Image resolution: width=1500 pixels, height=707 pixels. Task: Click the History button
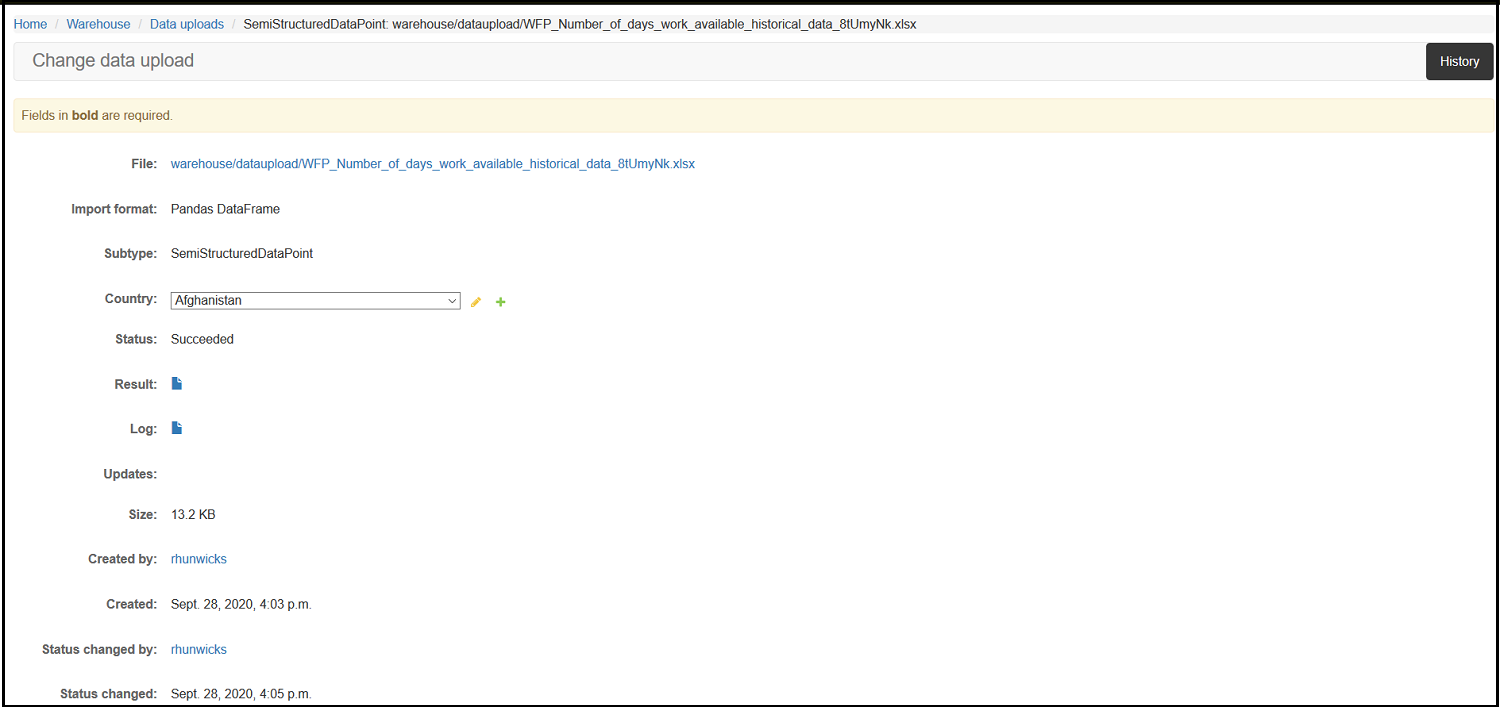(1459, 62)
